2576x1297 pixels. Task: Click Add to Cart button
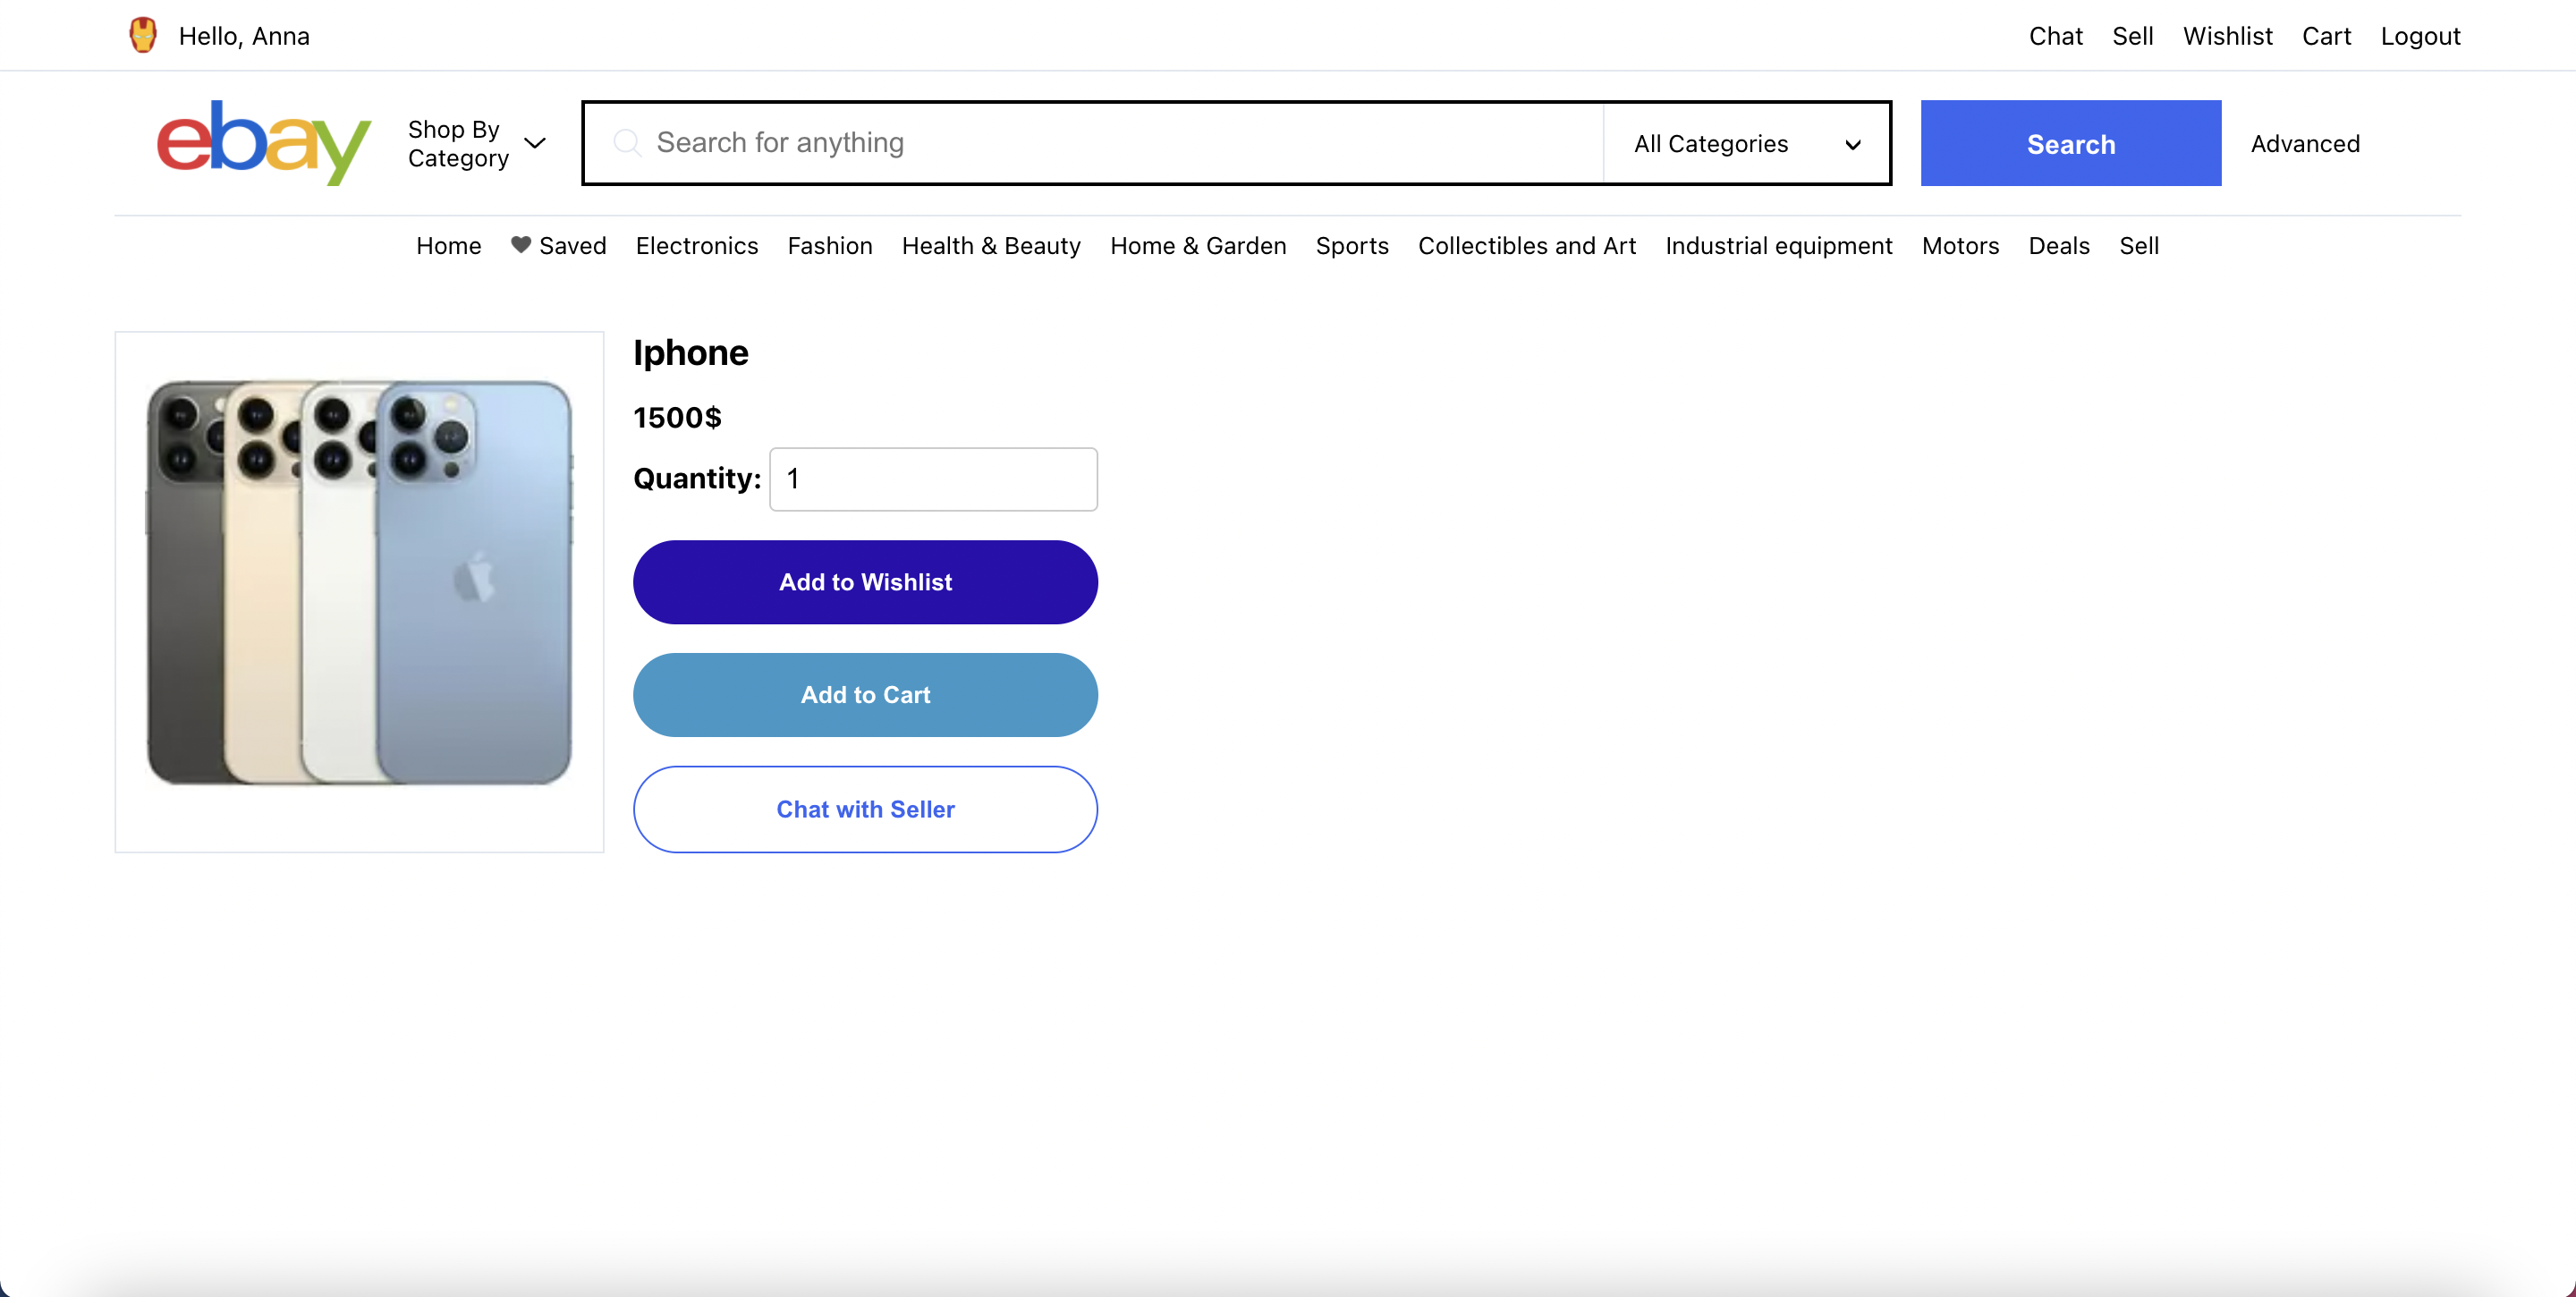(x=864, y=695)
